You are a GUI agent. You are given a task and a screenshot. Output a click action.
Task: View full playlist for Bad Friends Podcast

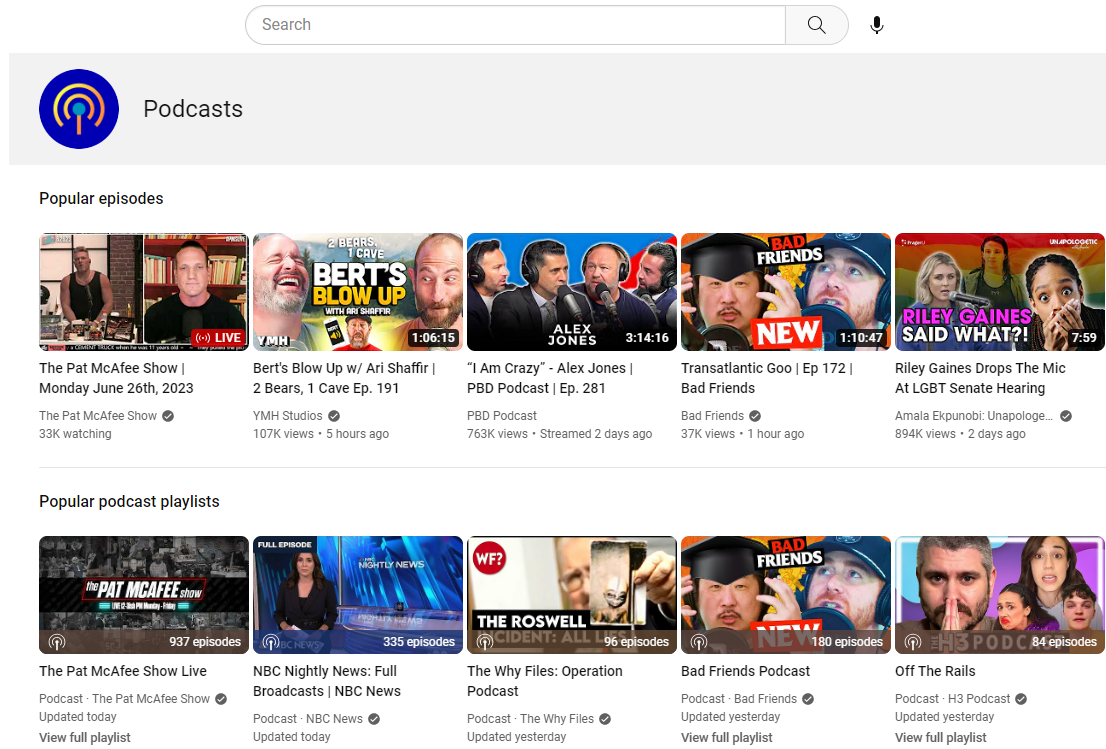(x=727, y=738)
